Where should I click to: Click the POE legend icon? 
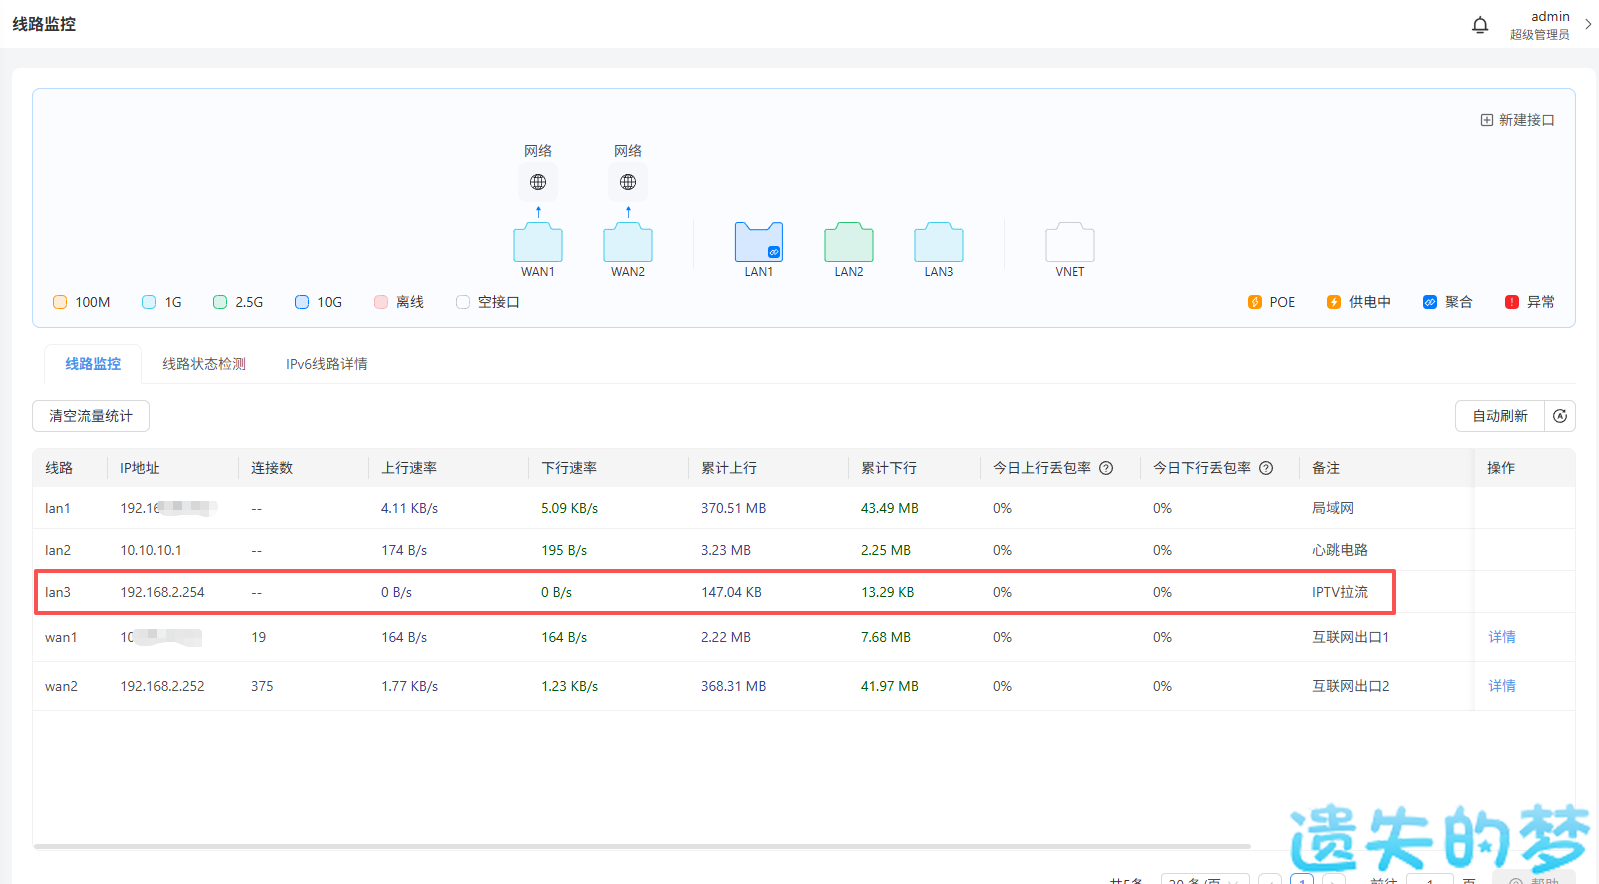click(1255, 302)
